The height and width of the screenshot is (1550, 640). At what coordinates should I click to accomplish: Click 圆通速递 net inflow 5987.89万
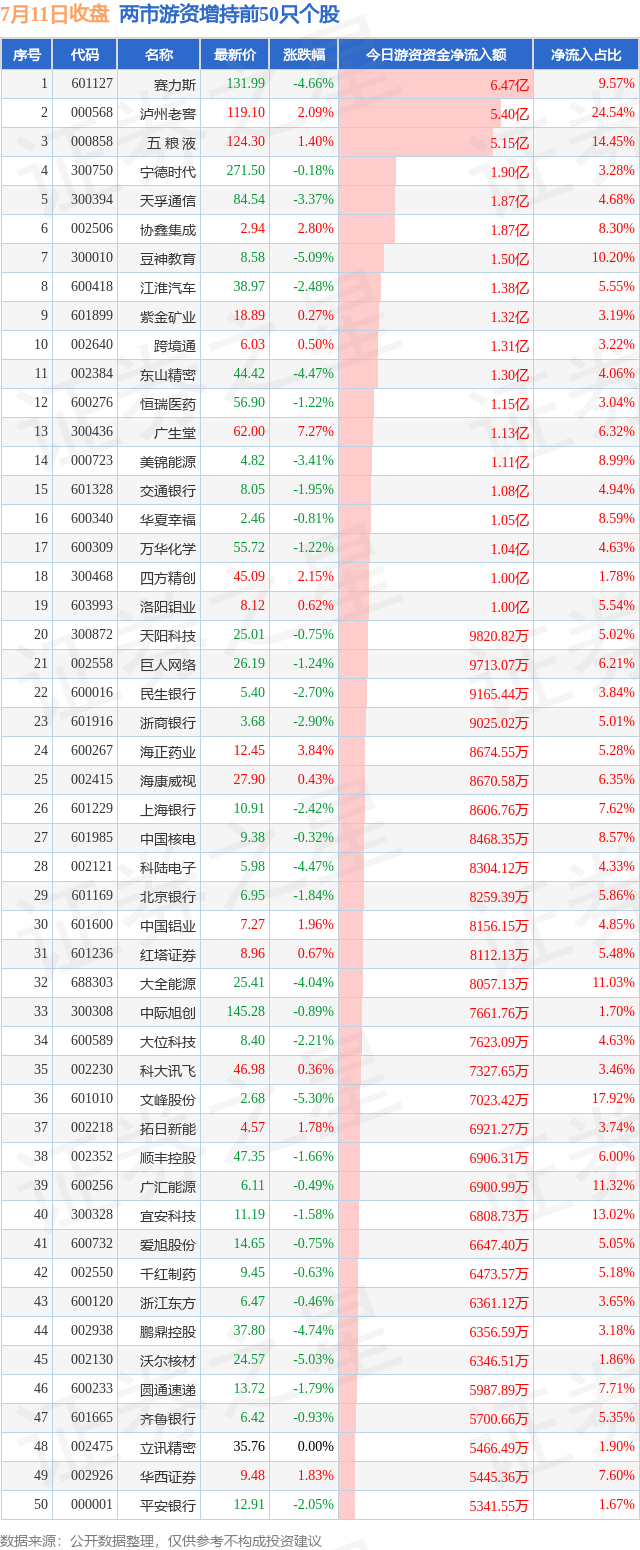498,1390
